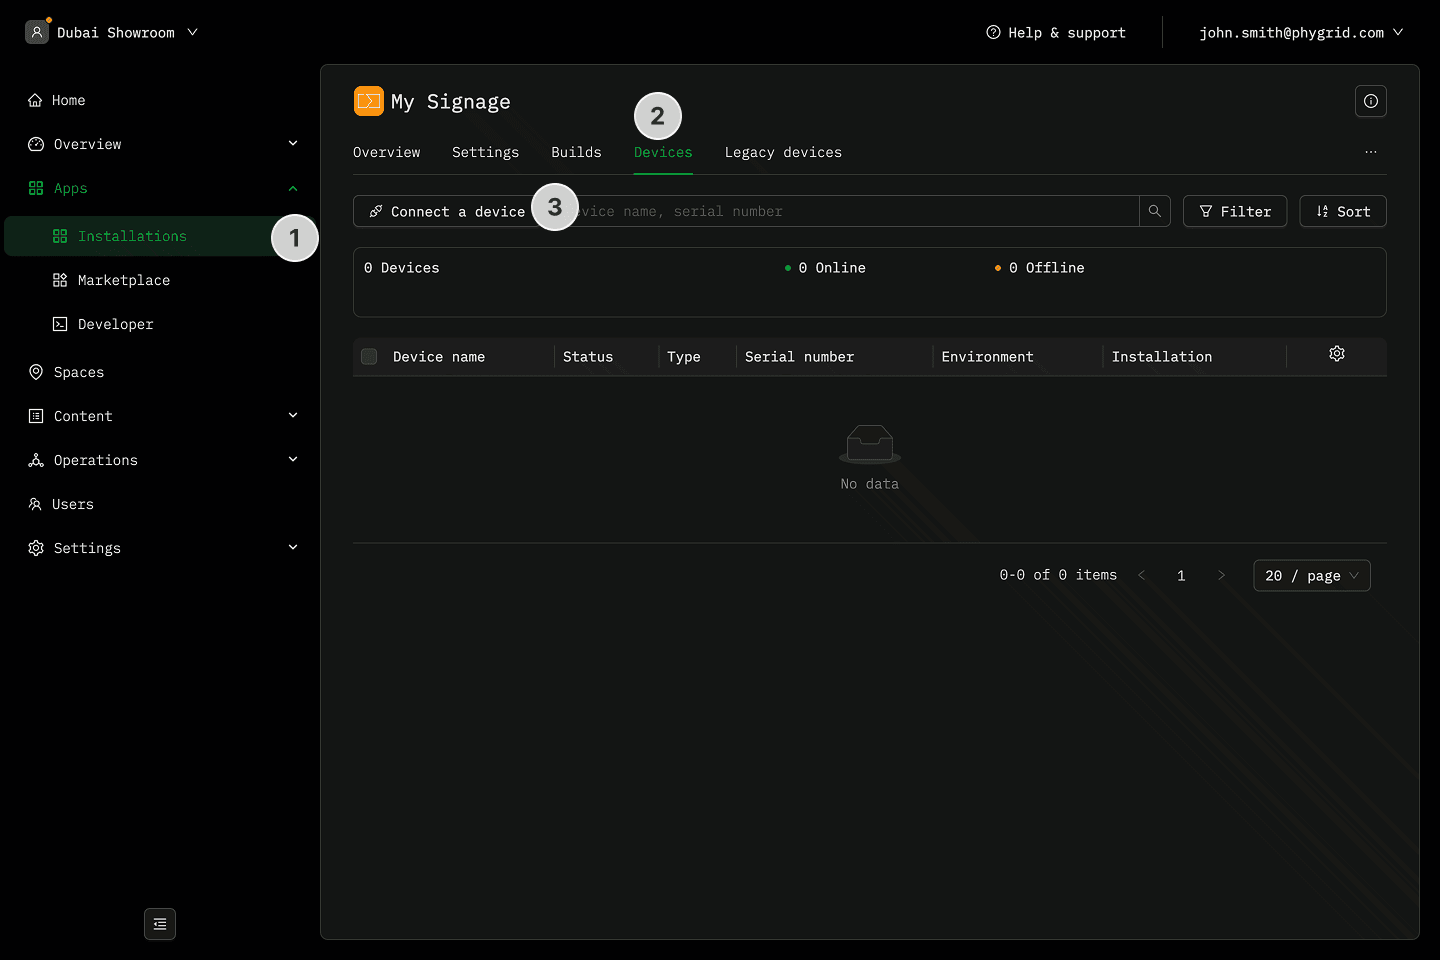The image size is (1440, 960).
Task: Click the three-dot more options icon
Action: 1370,152
